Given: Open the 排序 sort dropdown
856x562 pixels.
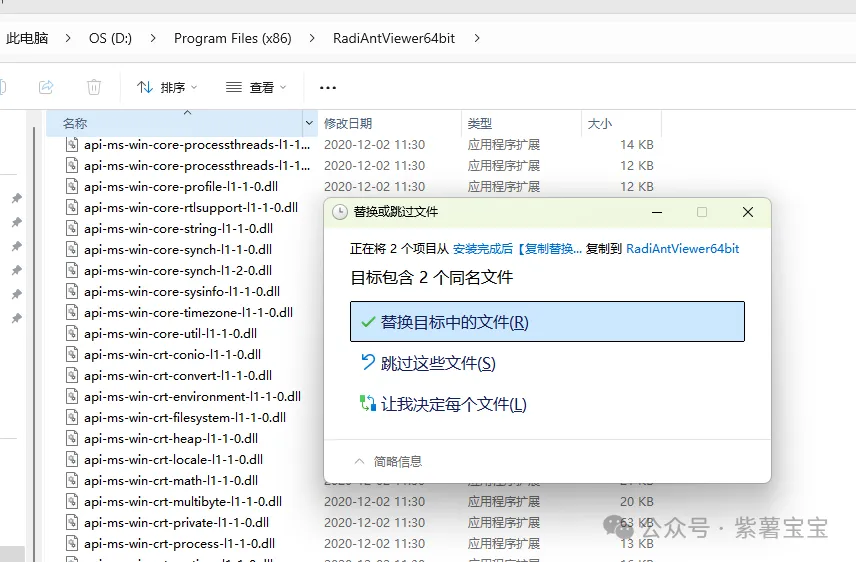Looking at the screenshot, I should [x=167, y=88].
